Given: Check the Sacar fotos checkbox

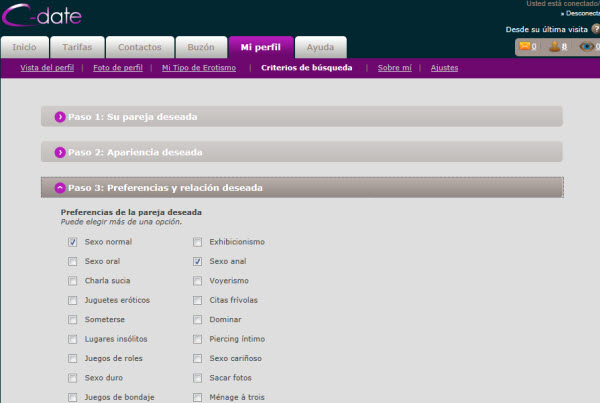Looking at the screenshot, I should (197, 378).
